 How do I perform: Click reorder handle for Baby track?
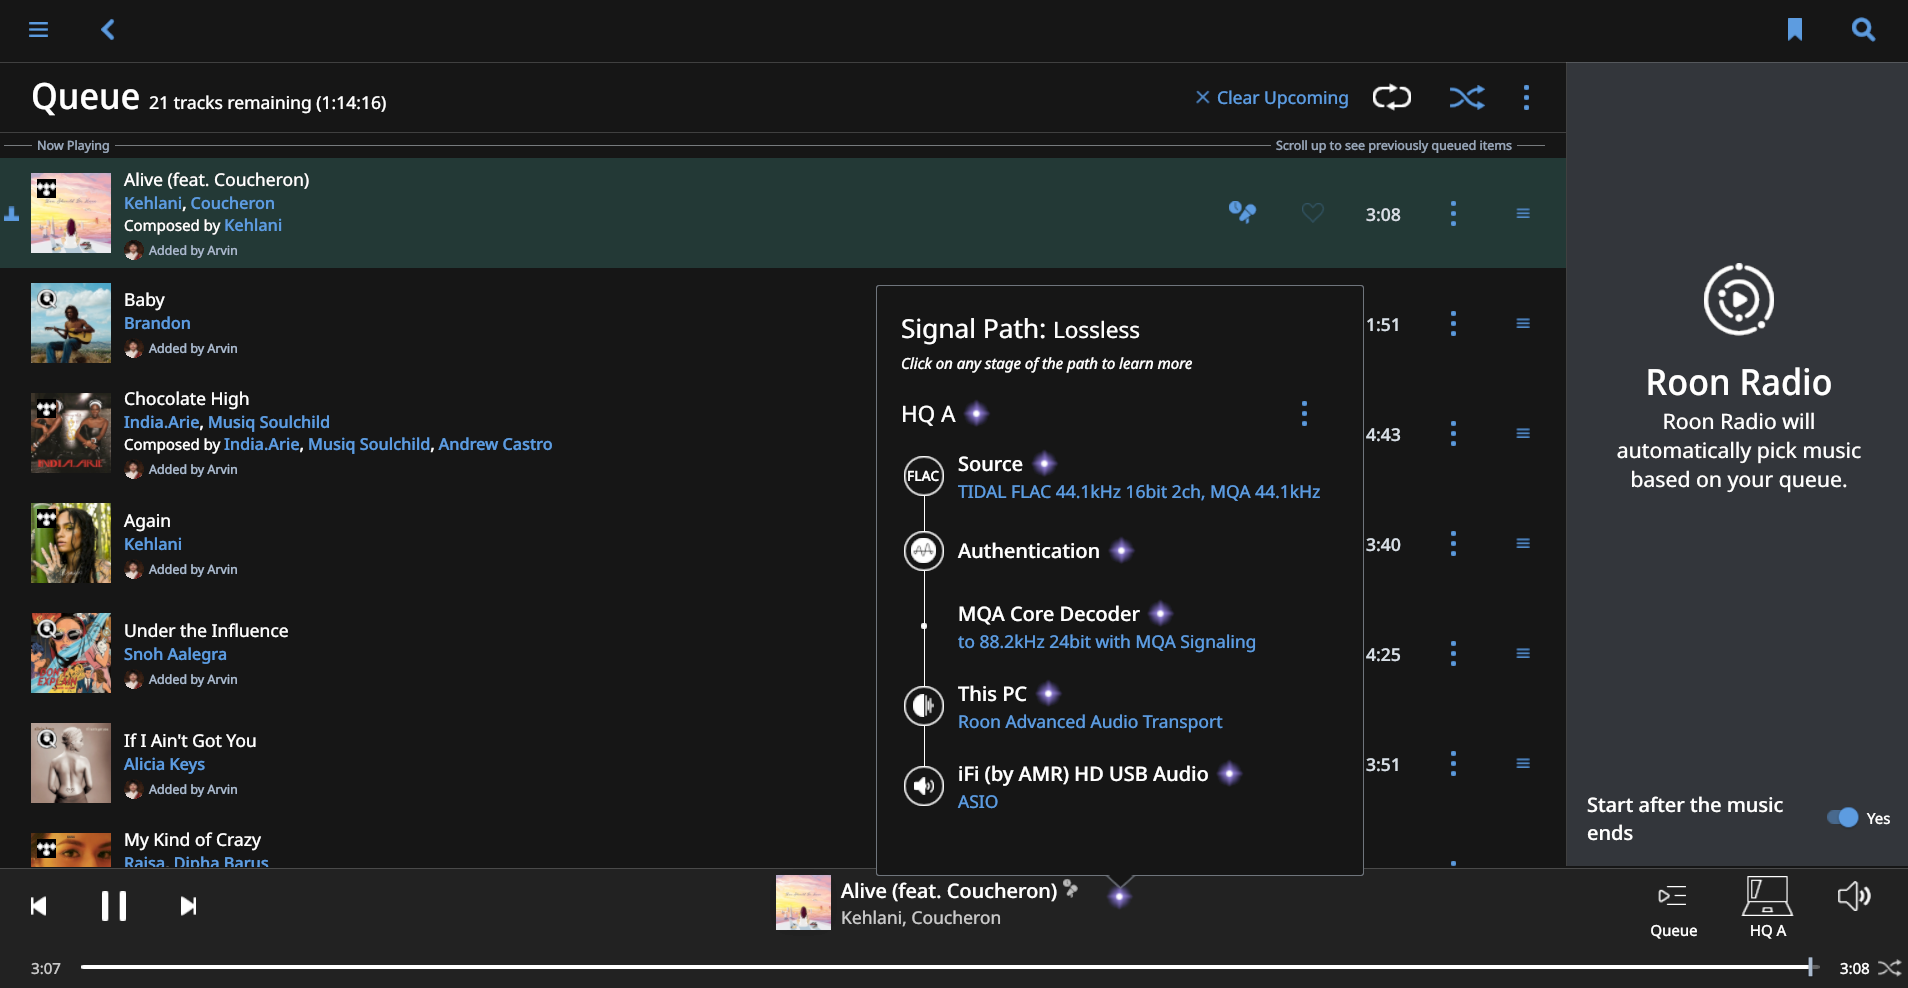(x=1523, y=323)
